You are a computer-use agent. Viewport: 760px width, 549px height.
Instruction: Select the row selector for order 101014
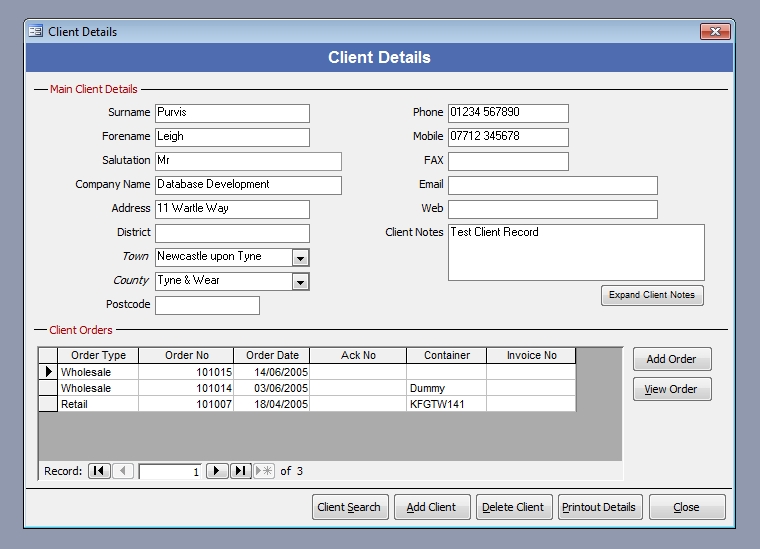click(47, 388)
